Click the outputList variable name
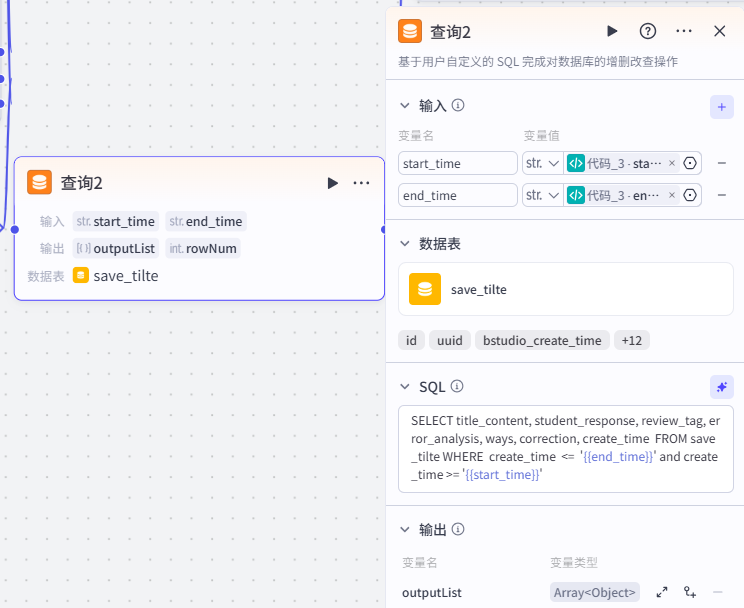The image size is (744, 608). point(432,593)
